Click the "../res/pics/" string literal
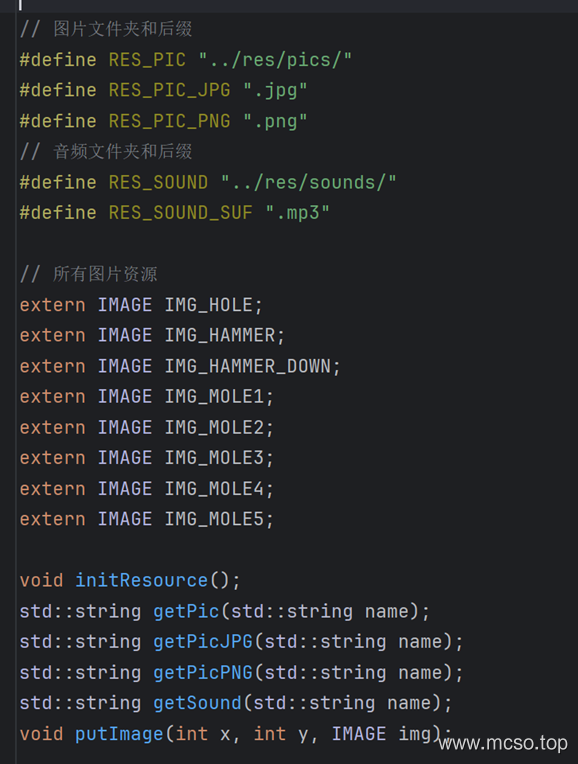The image size is (578, 764). (275, 60)
